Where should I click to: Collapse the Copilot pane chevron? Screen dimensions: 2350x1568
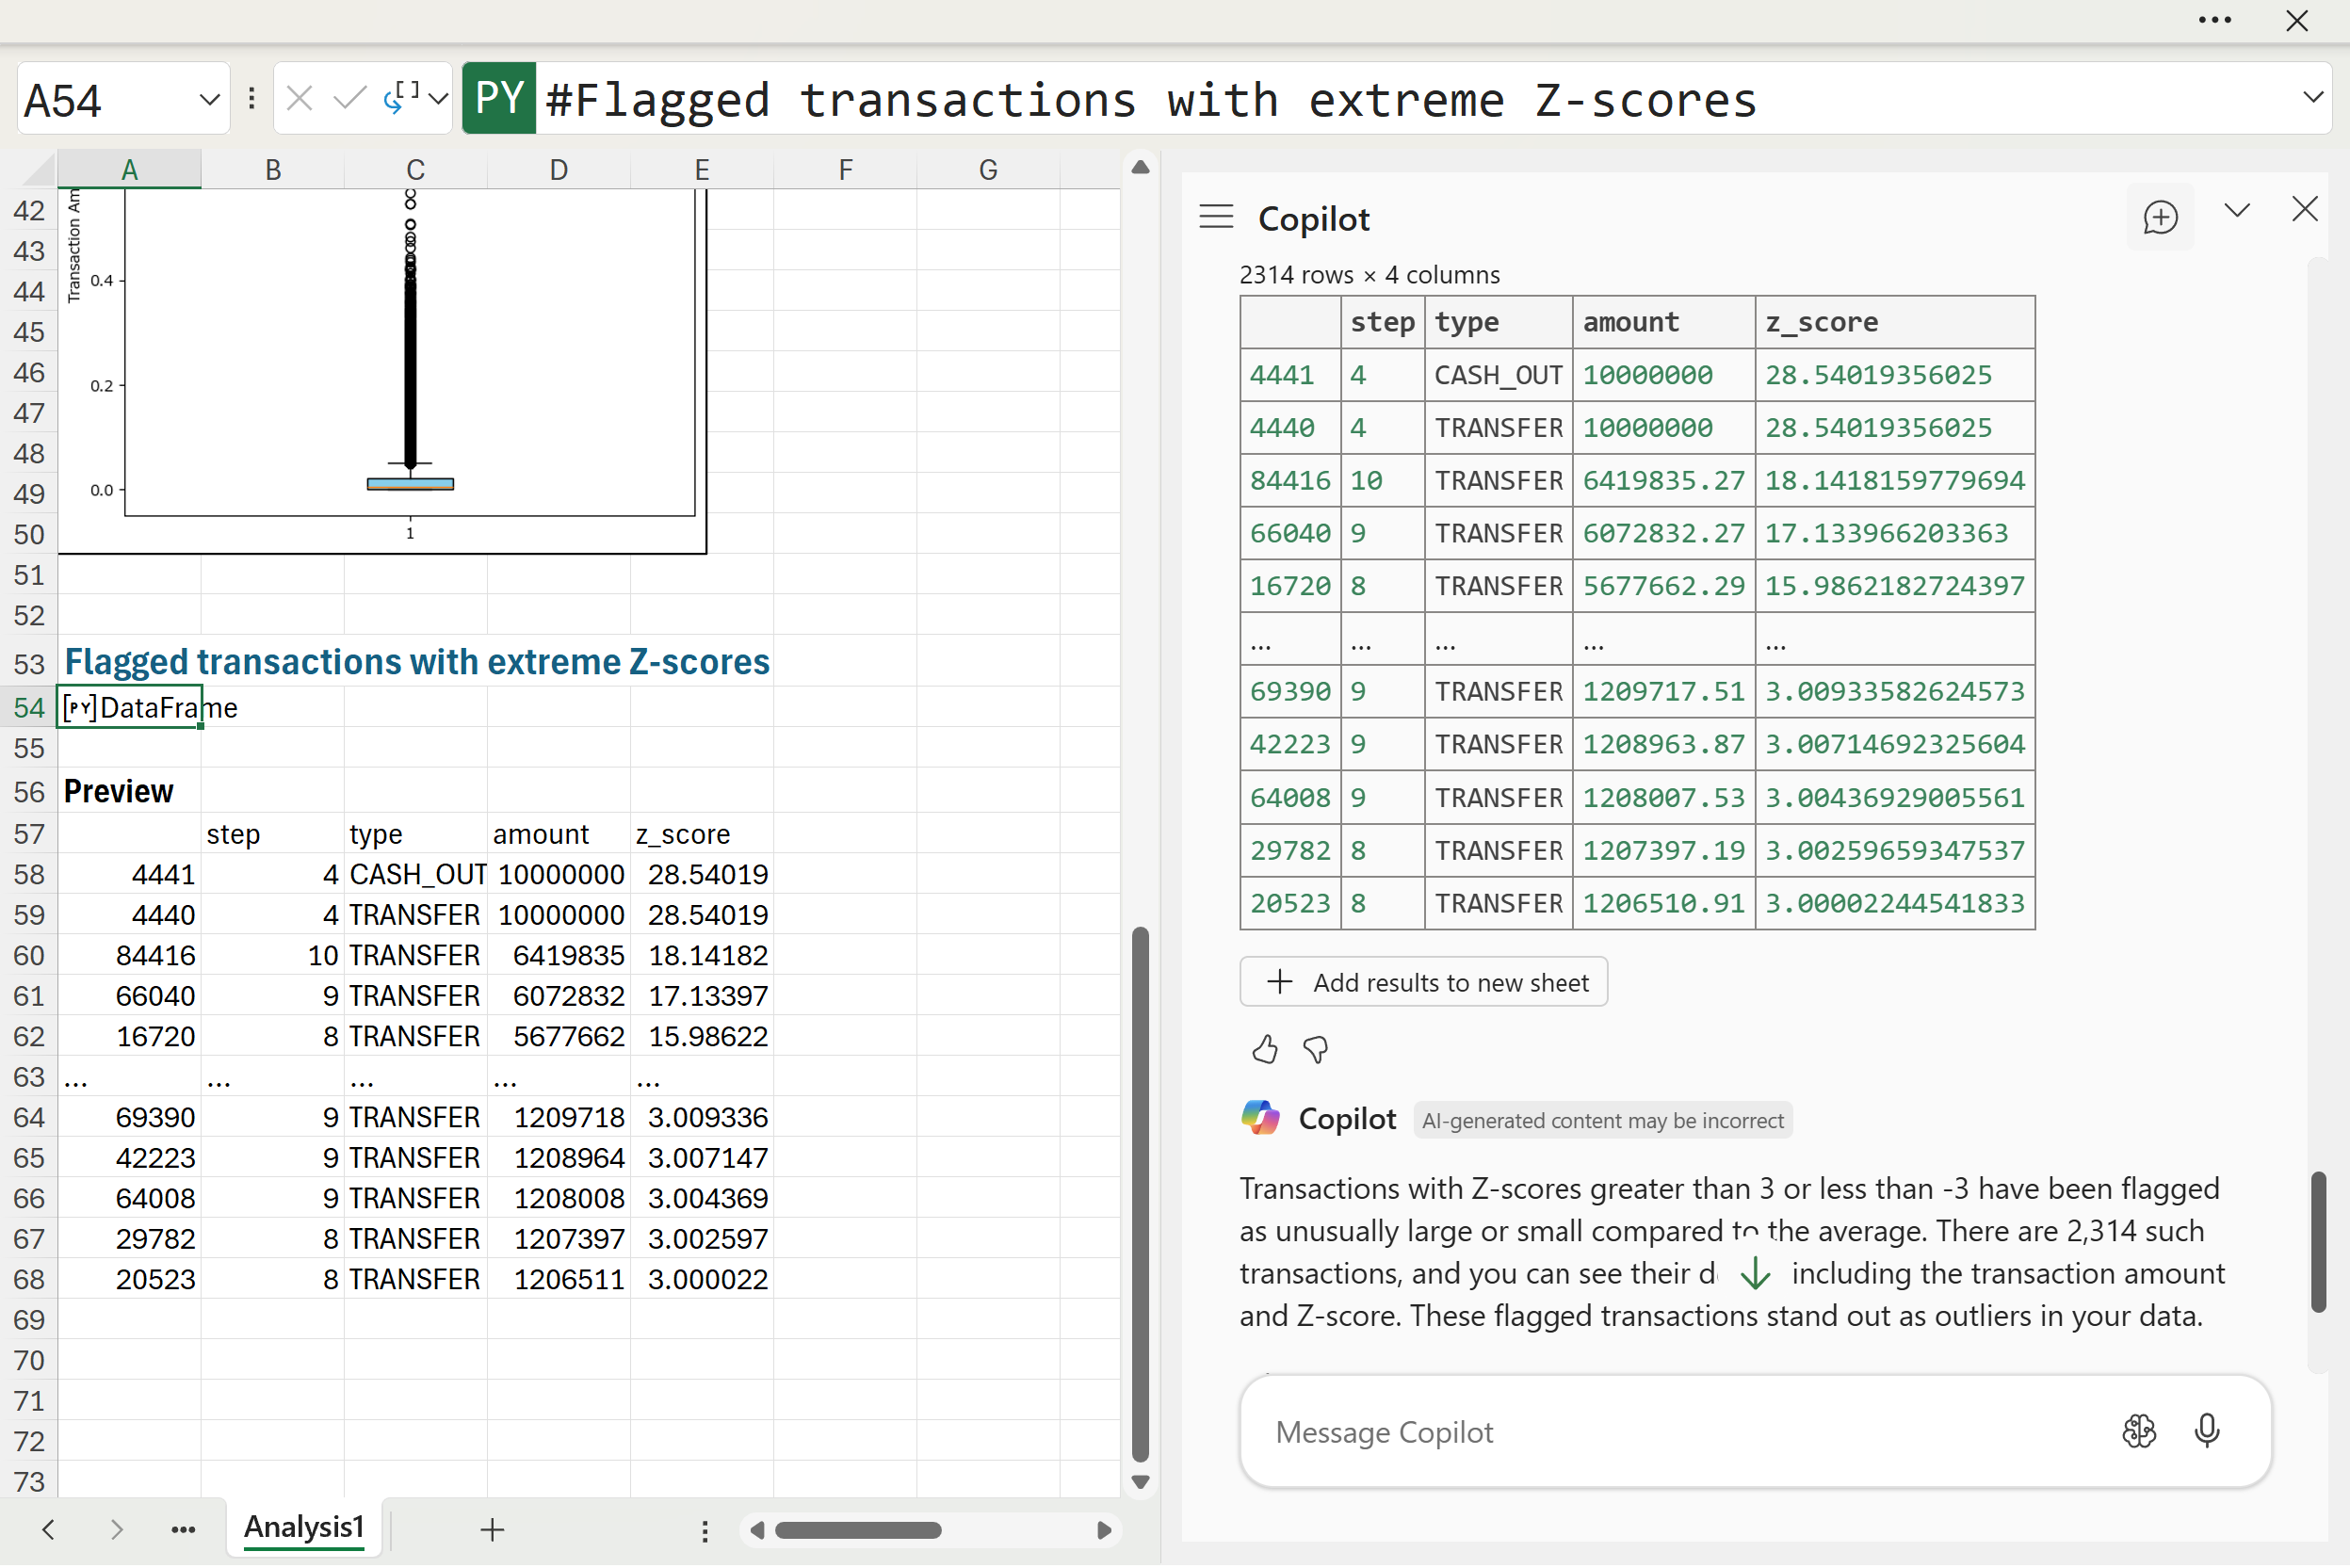pos(2237,211)
